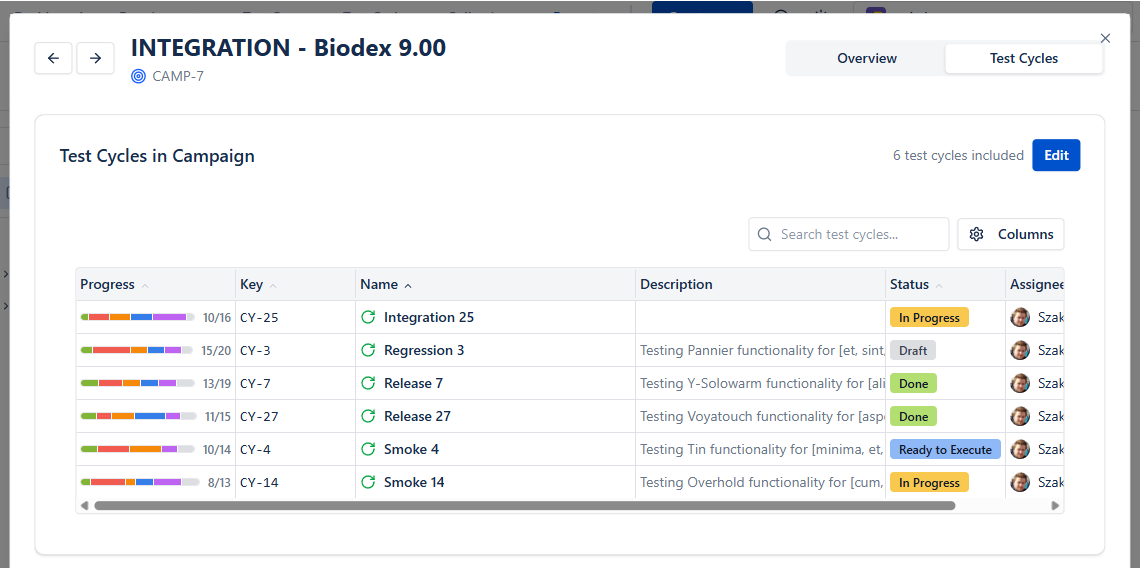Close the campaign dialog with the X

click(1105, 38)
